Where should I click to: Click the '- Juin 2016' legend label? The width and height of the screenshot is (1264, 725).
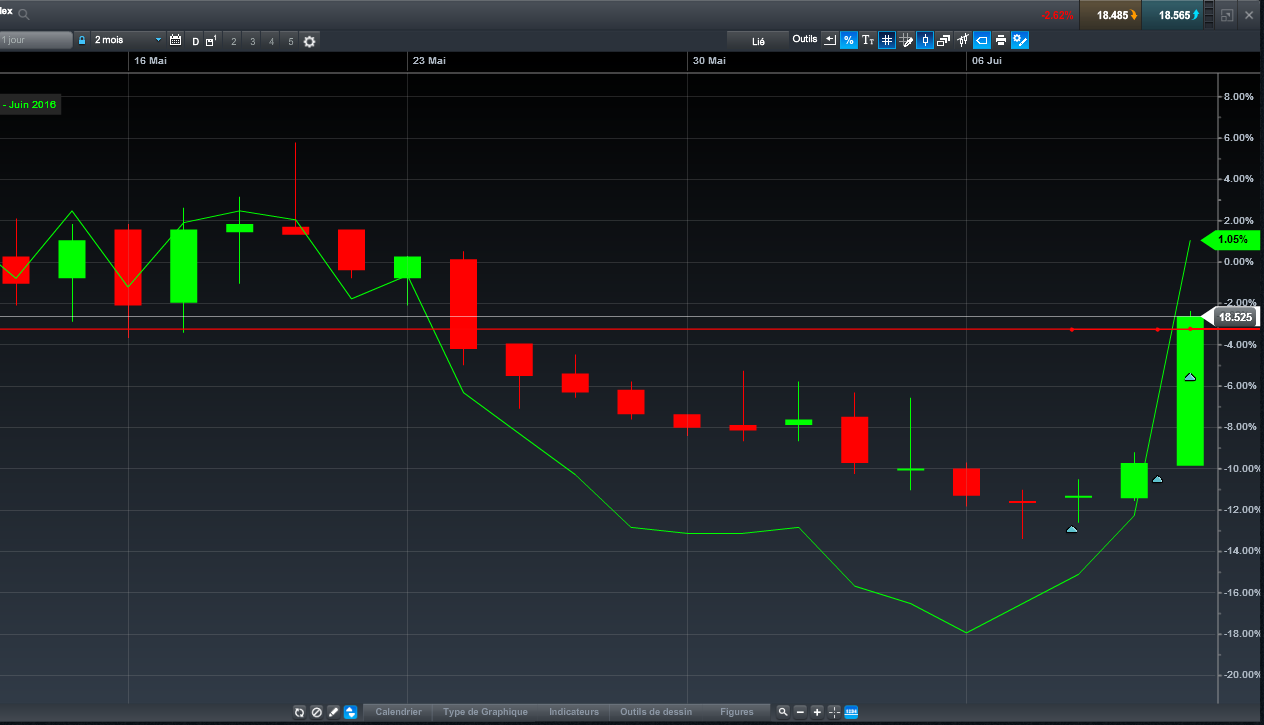point(30,104)
